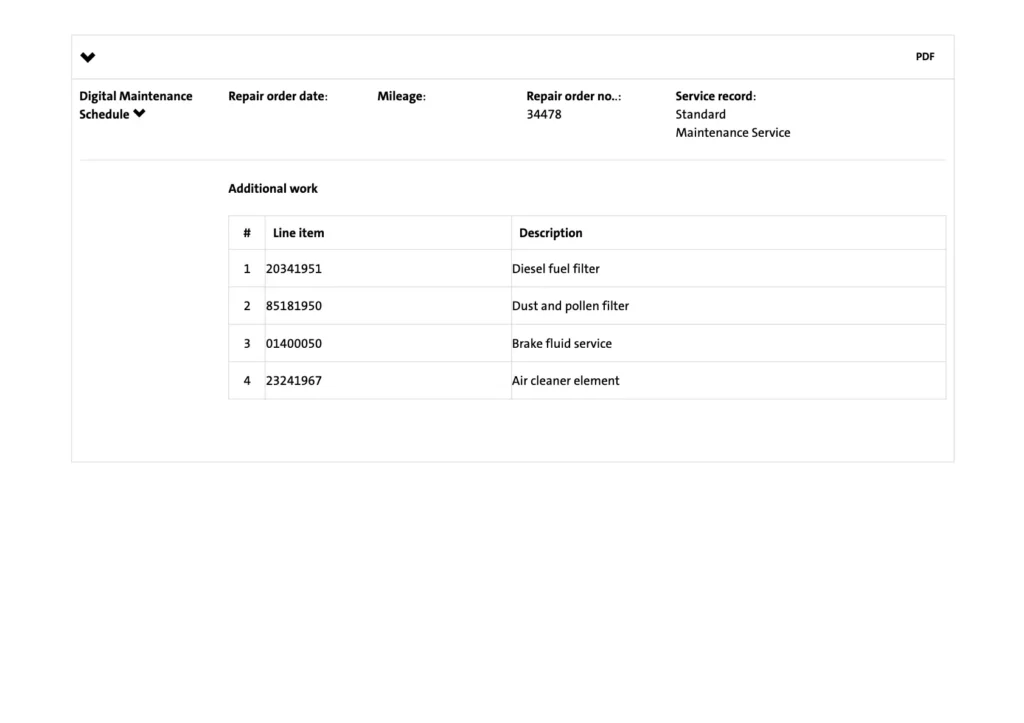
Task: Collapse the record using the top-left chevron
Action: [88, 58]
